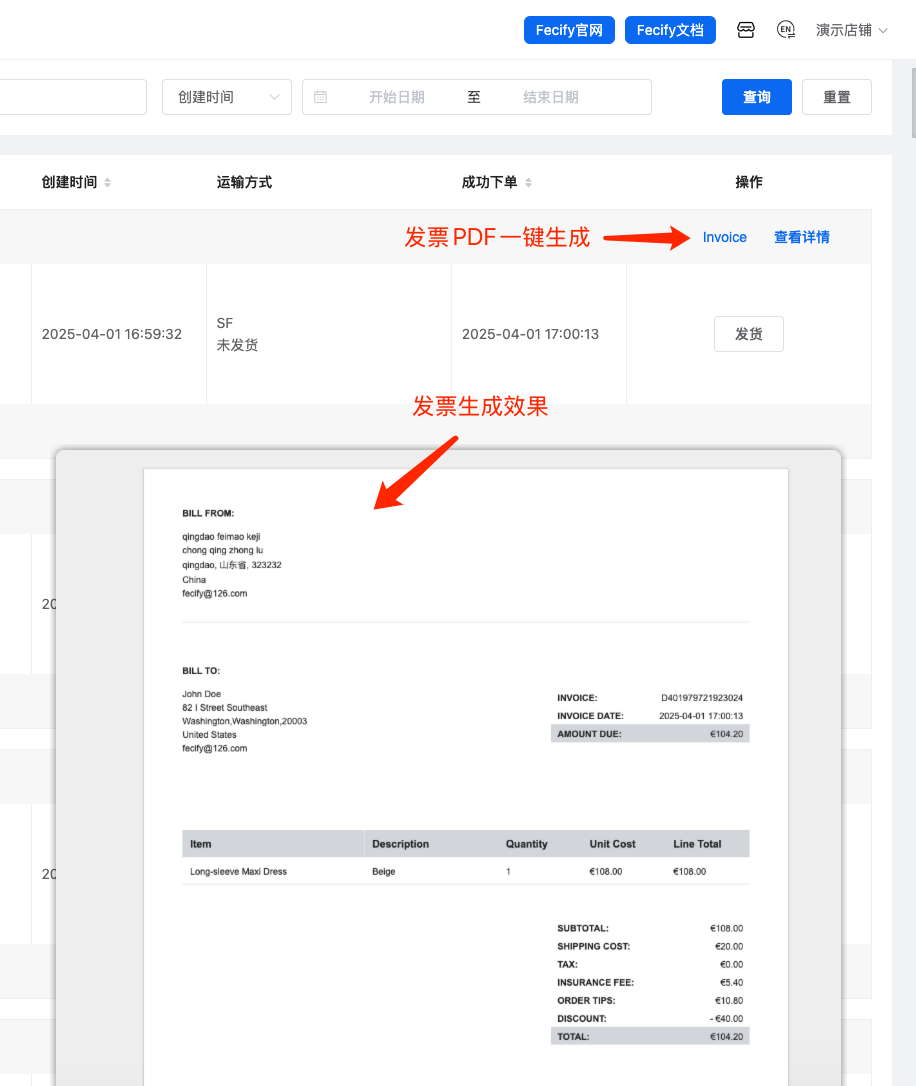Image resolution: width=916 pixels, height=1086 pixels.
Task: Click the 重置 reset button
Action: (836, 97)
